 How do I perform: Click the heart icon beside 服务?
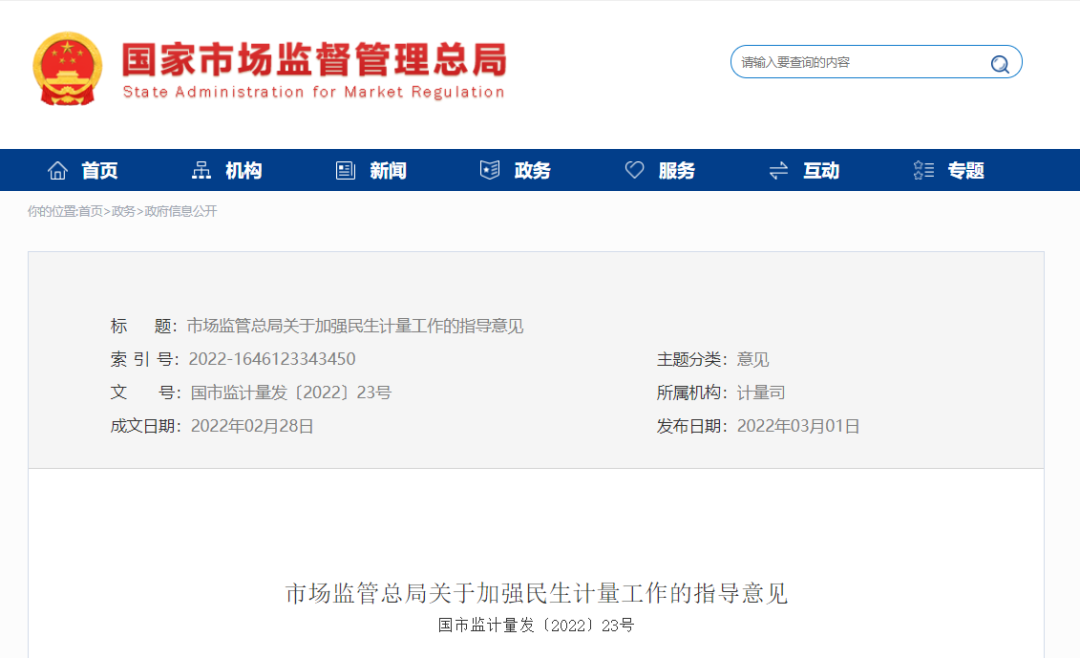pos(634,169)
